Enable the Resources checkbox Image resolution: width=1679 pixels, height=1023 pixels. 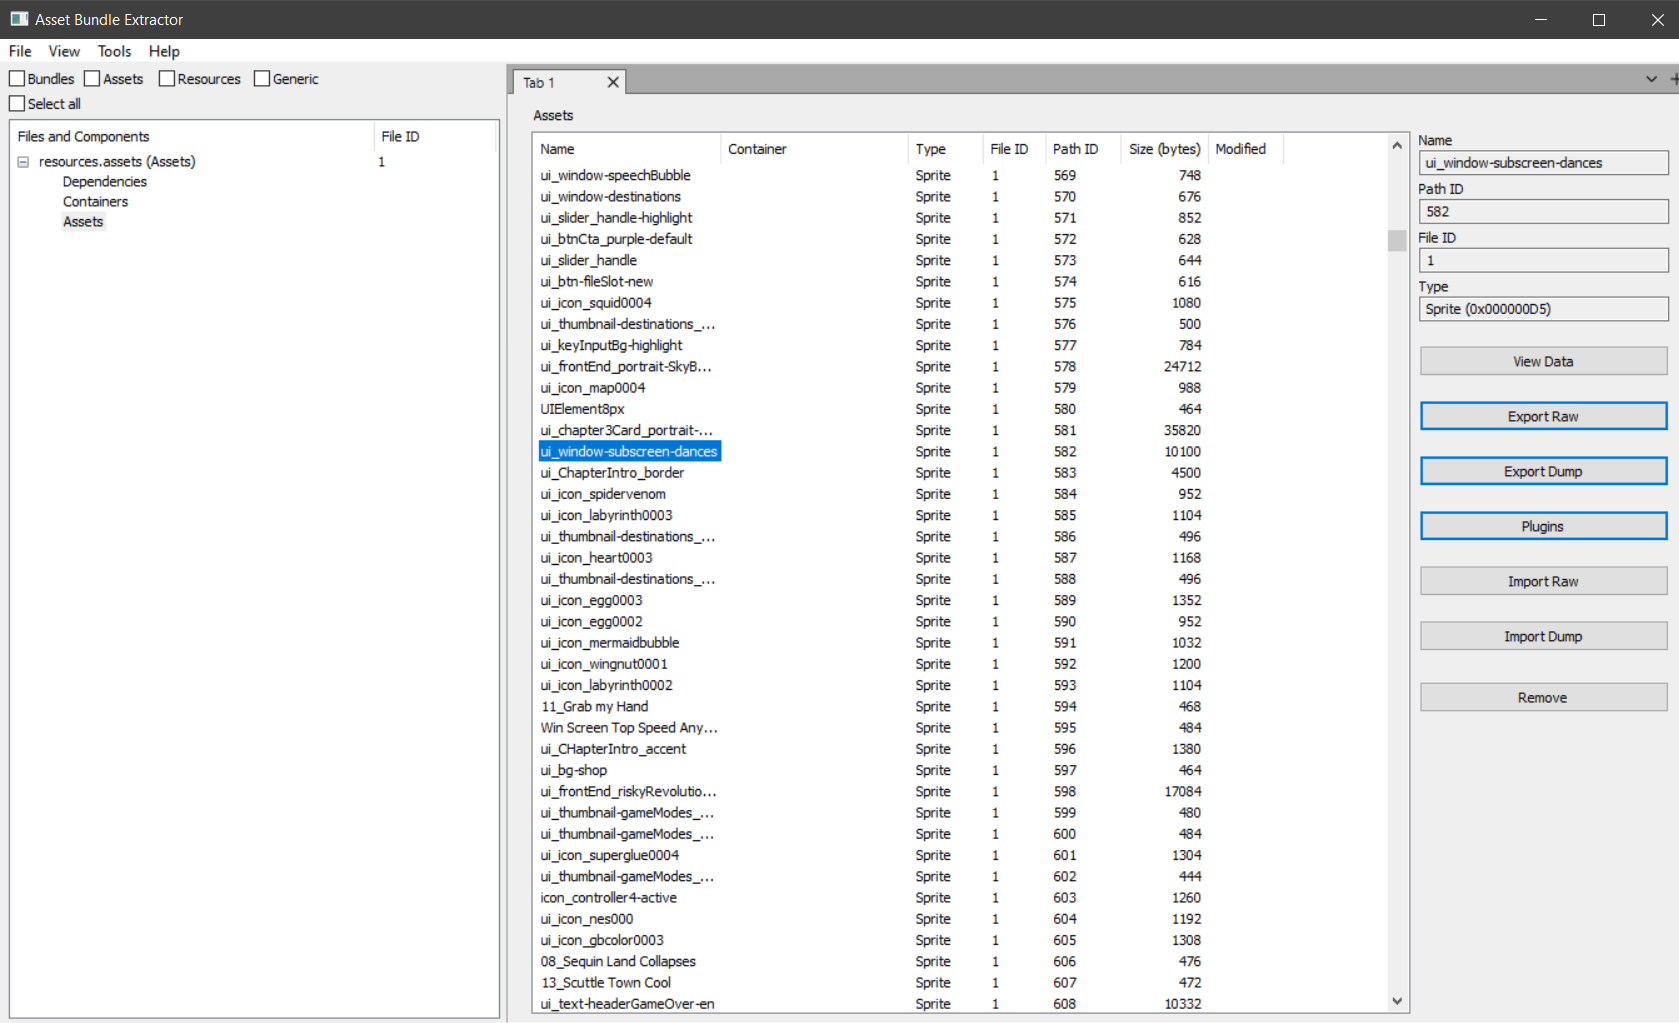coord(167,79)
